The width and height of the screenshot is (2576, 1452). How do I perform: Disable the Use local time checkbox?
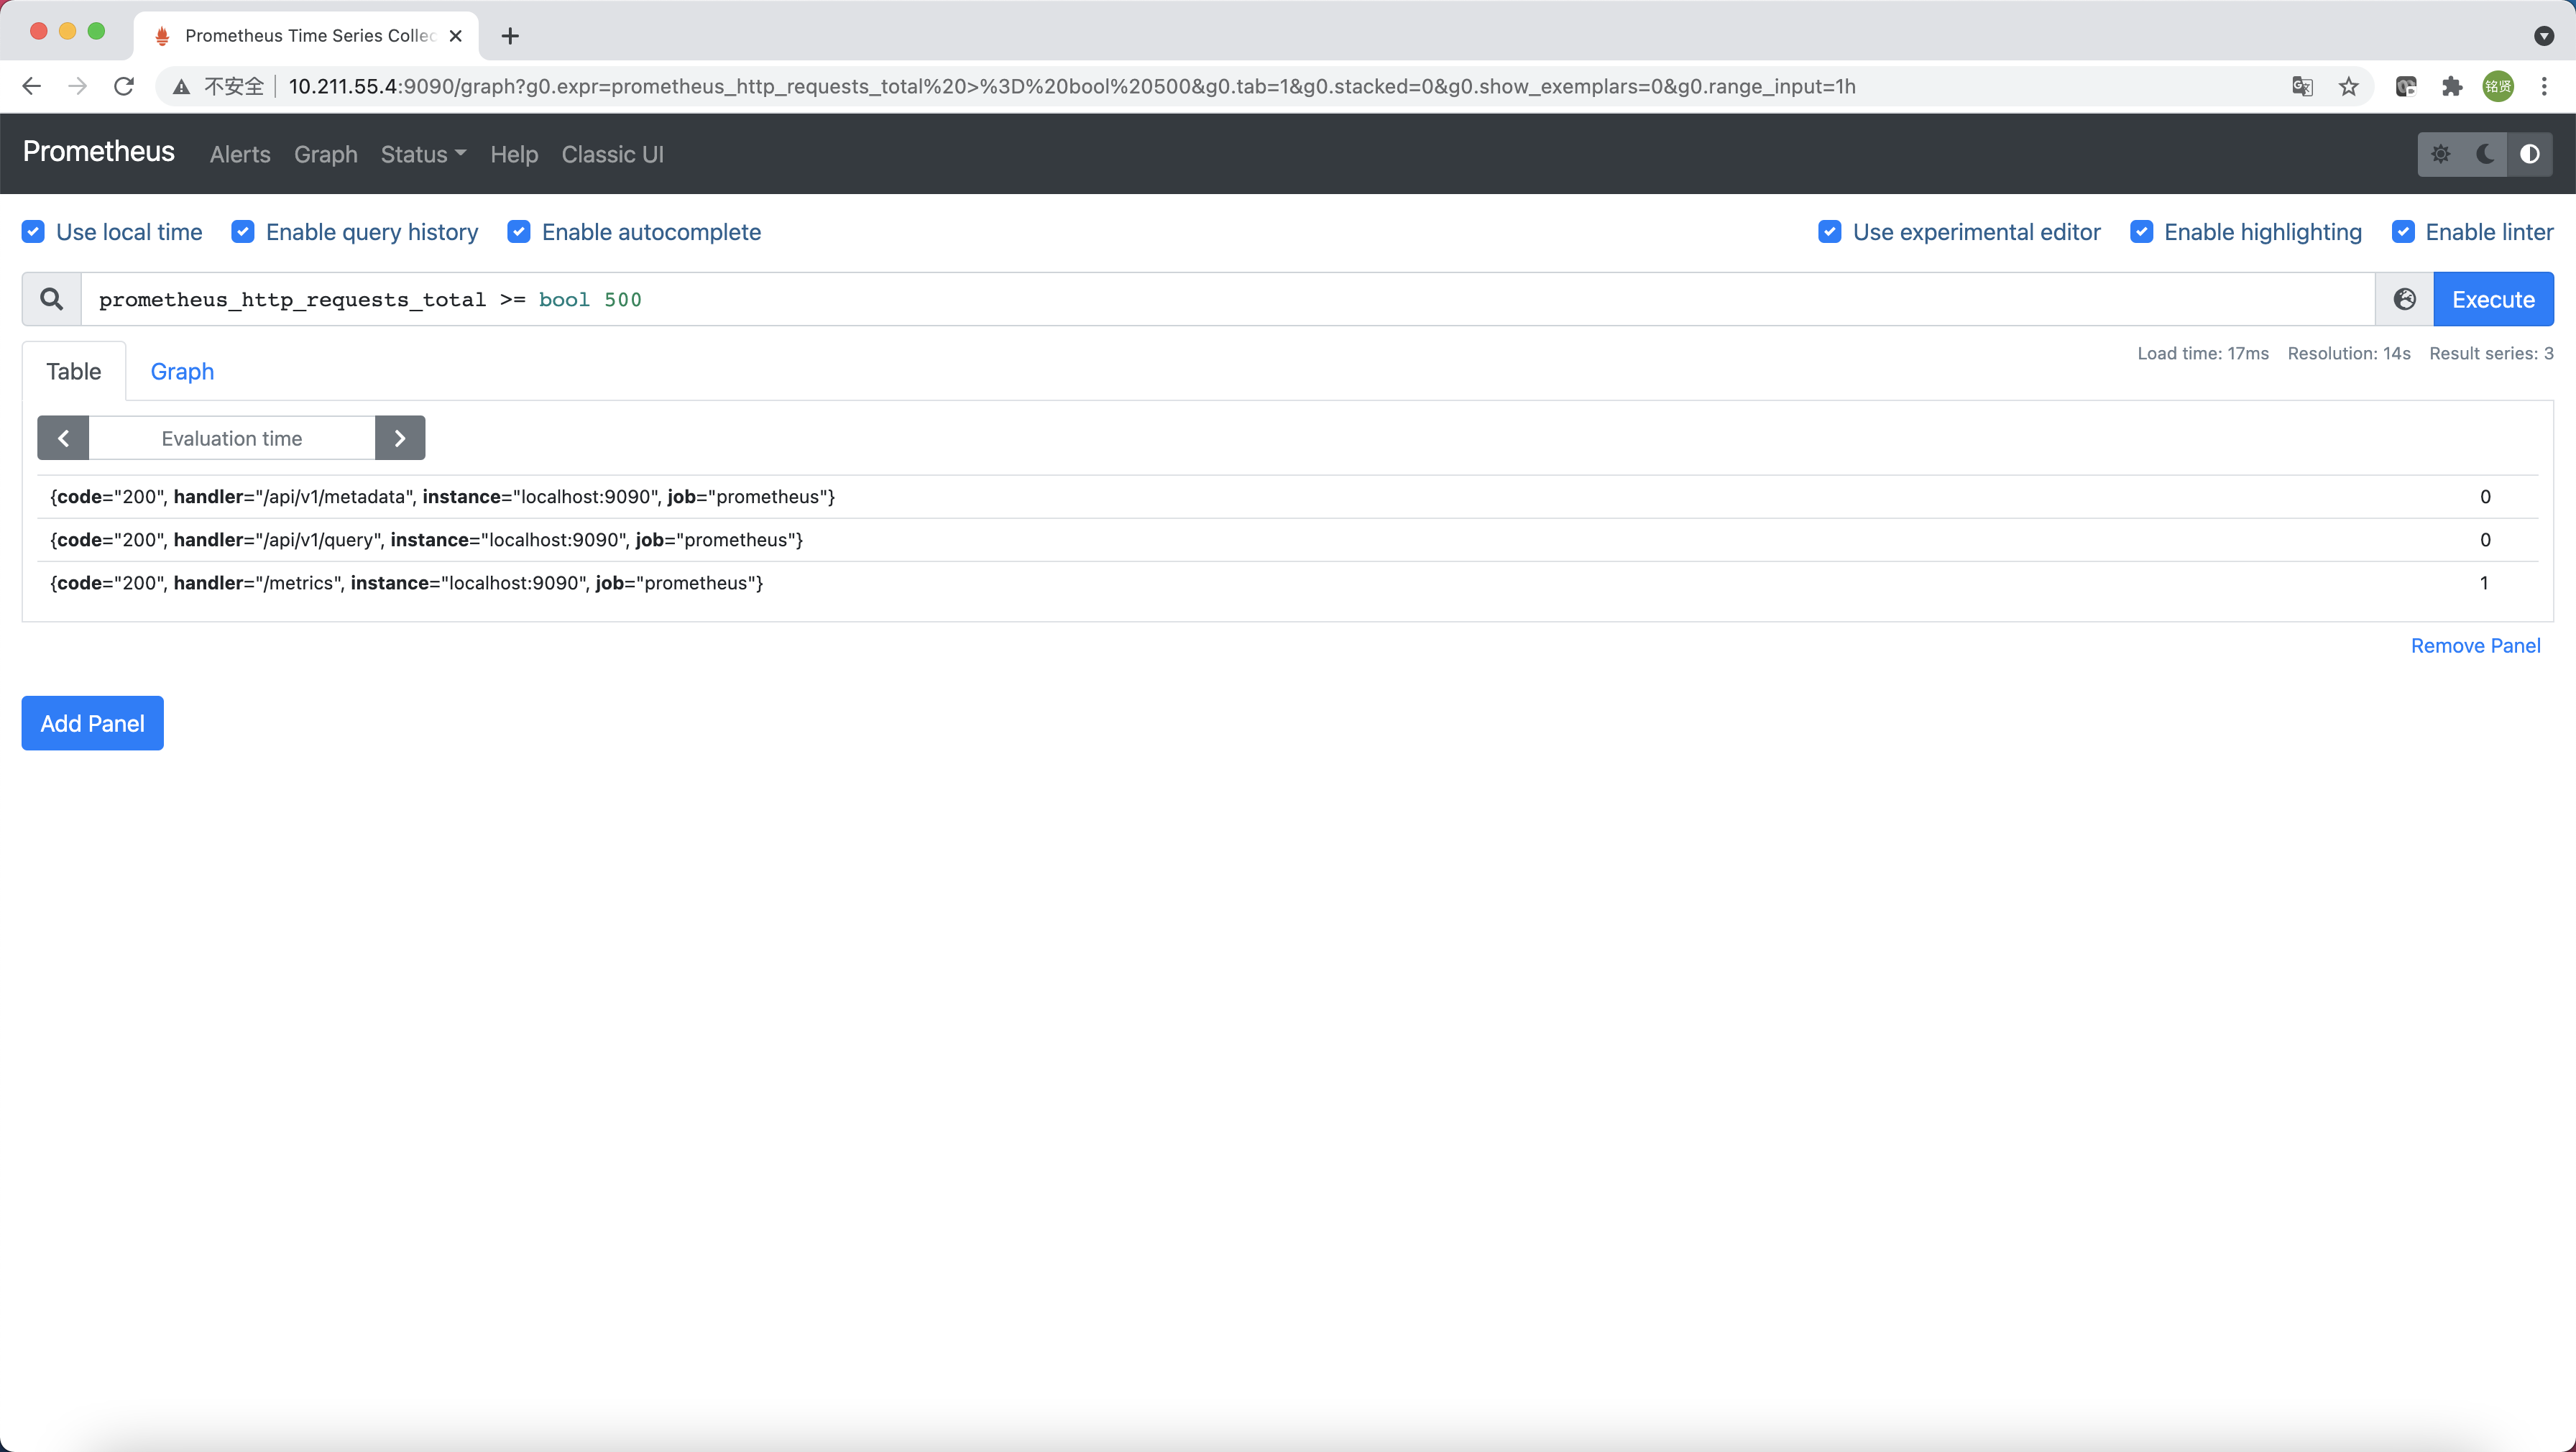pyautogui.click(x=33, y=232)
